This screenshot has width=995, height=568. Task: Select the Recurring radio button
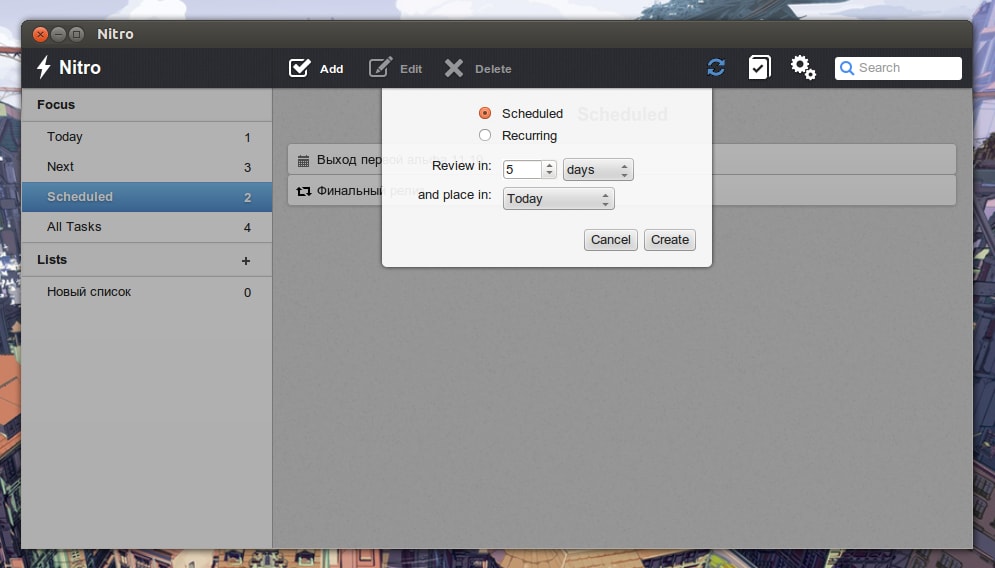pos(485,135)
